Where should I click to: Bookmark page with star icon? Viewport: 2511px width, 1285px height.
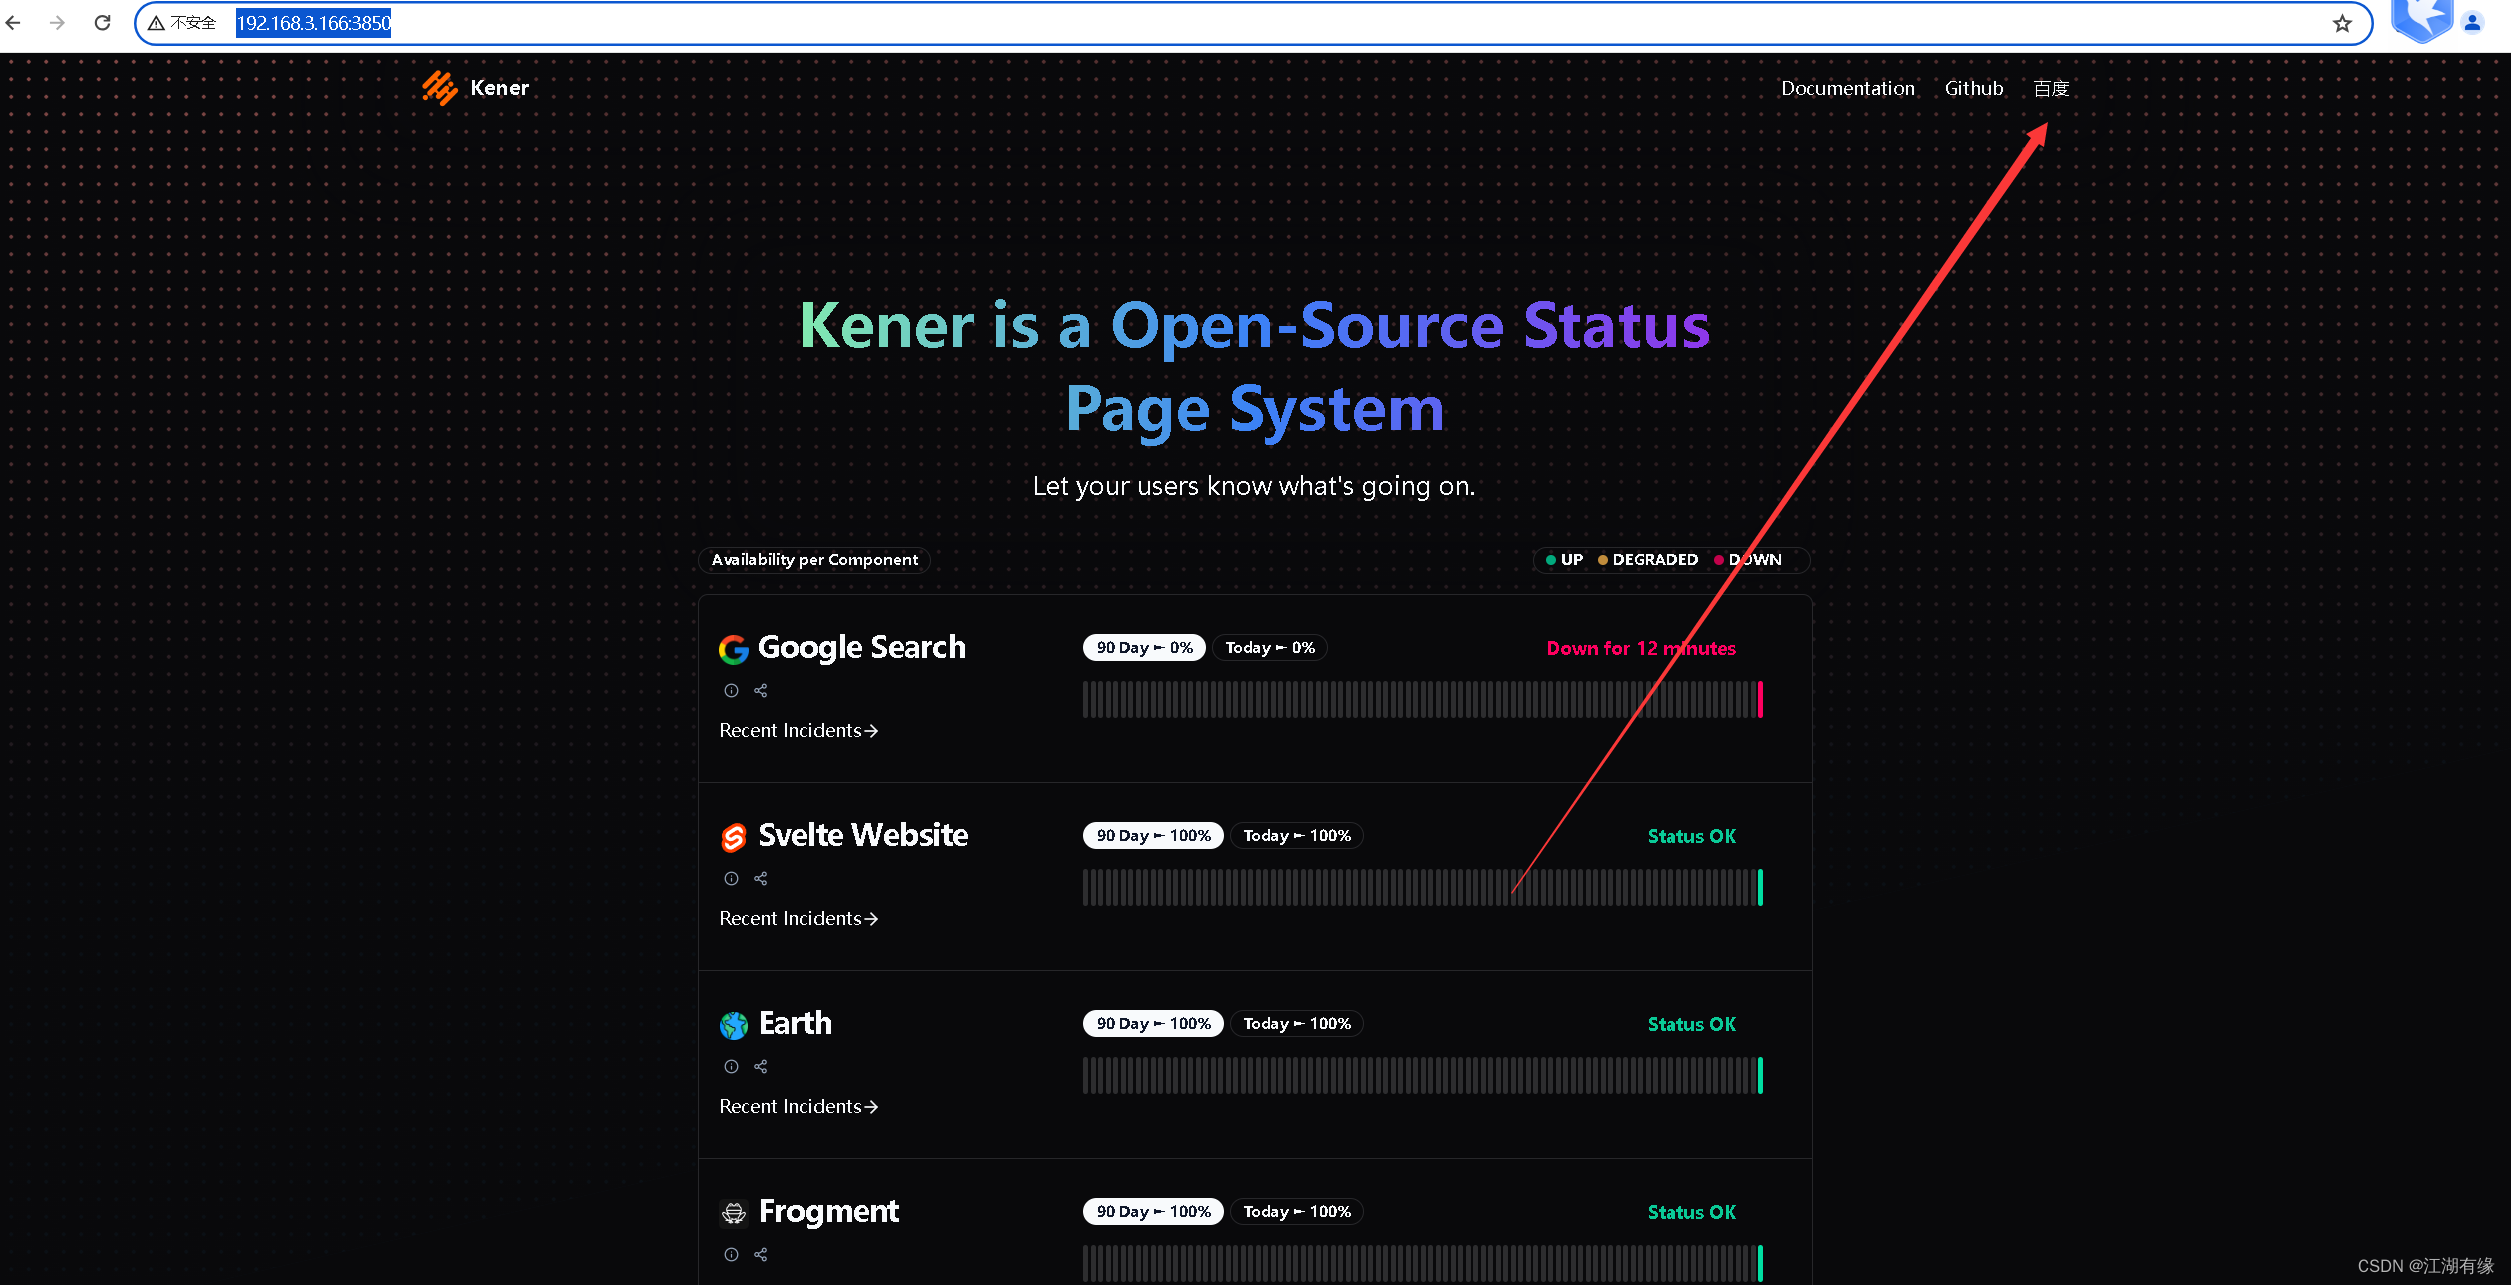tap(2342, 23)
